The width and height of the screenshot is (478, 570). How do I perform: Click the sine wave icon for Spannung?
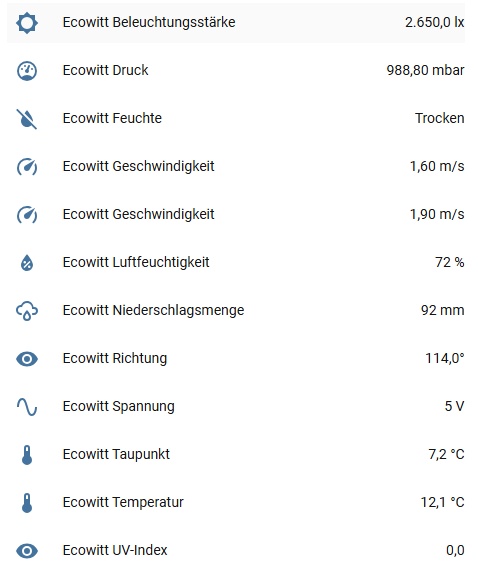(x=27, y=407)
